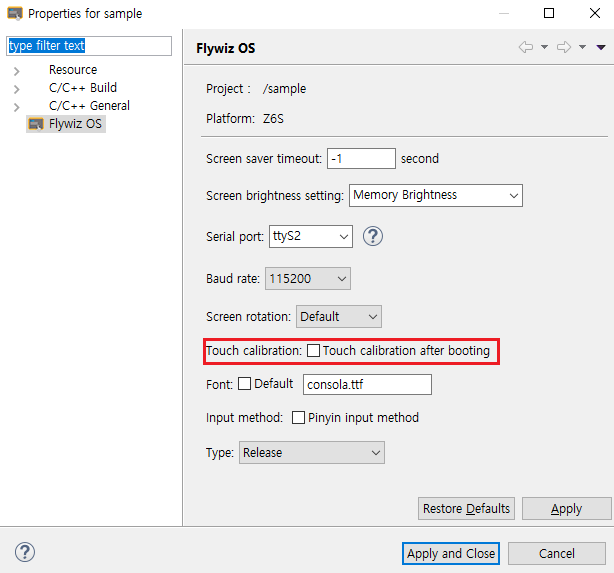
Task: Click the serial port help question icon
Action: 372,236
